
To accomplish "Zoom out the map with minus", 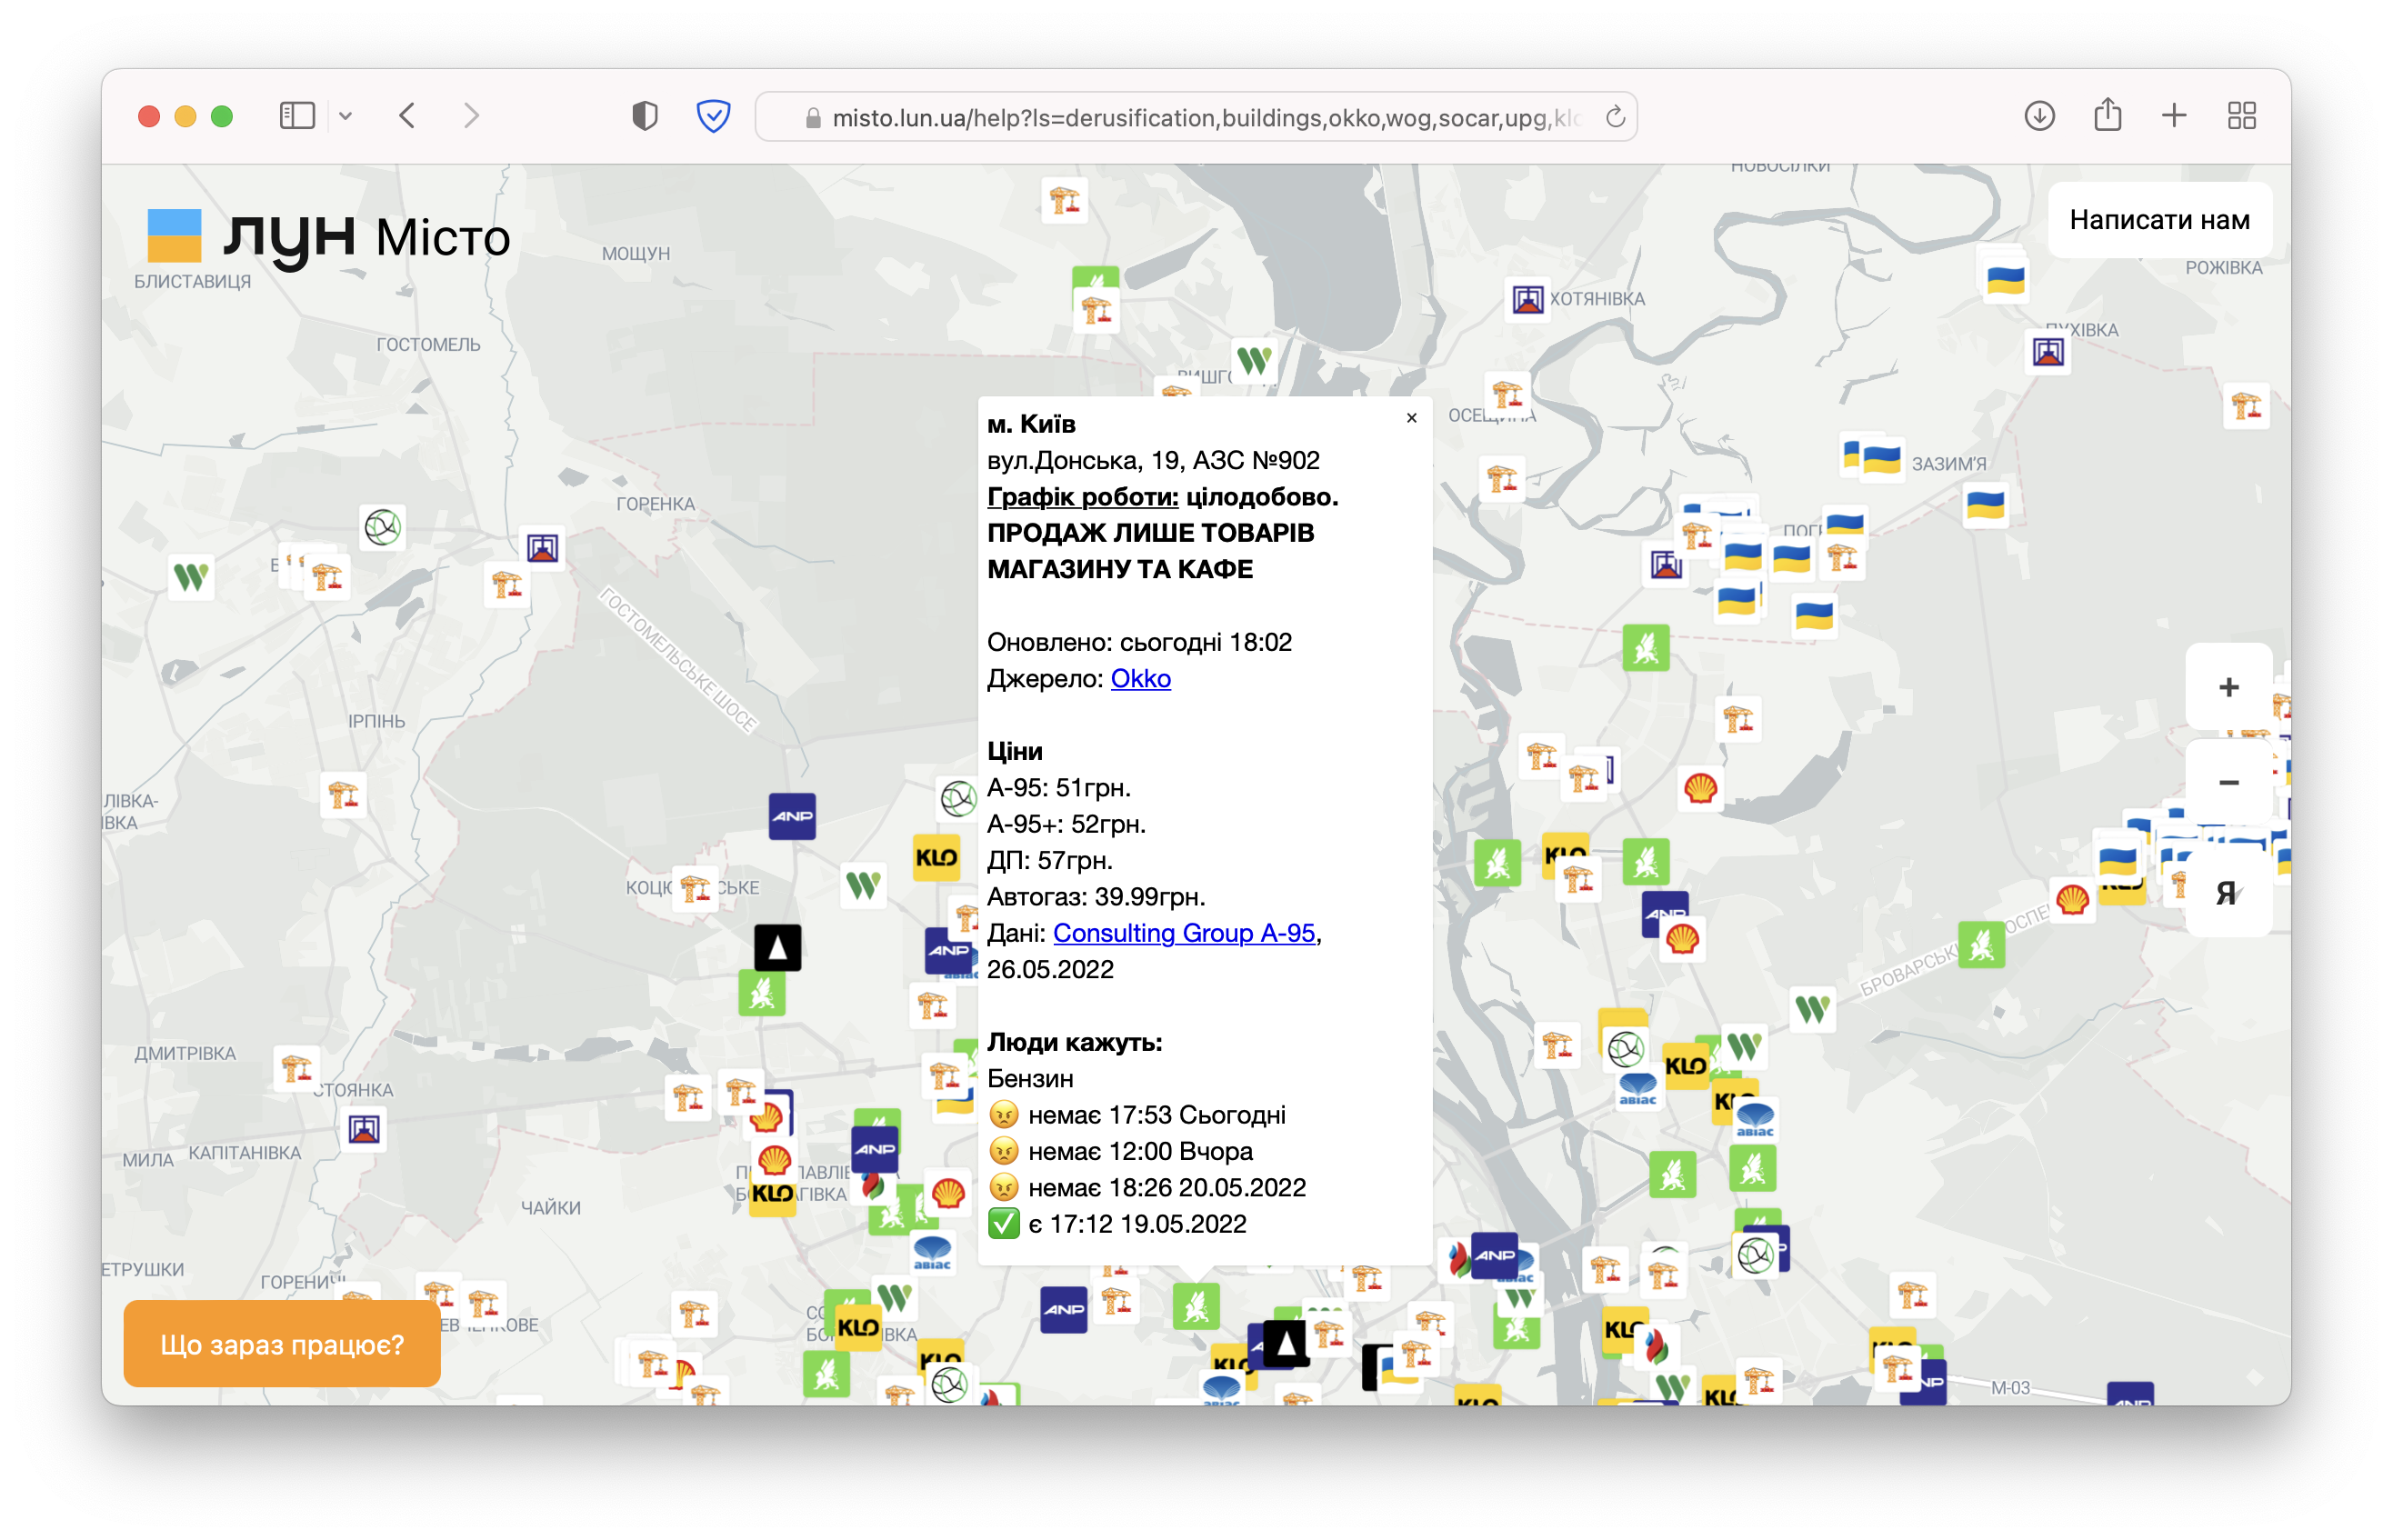I will click(2228, 782).
